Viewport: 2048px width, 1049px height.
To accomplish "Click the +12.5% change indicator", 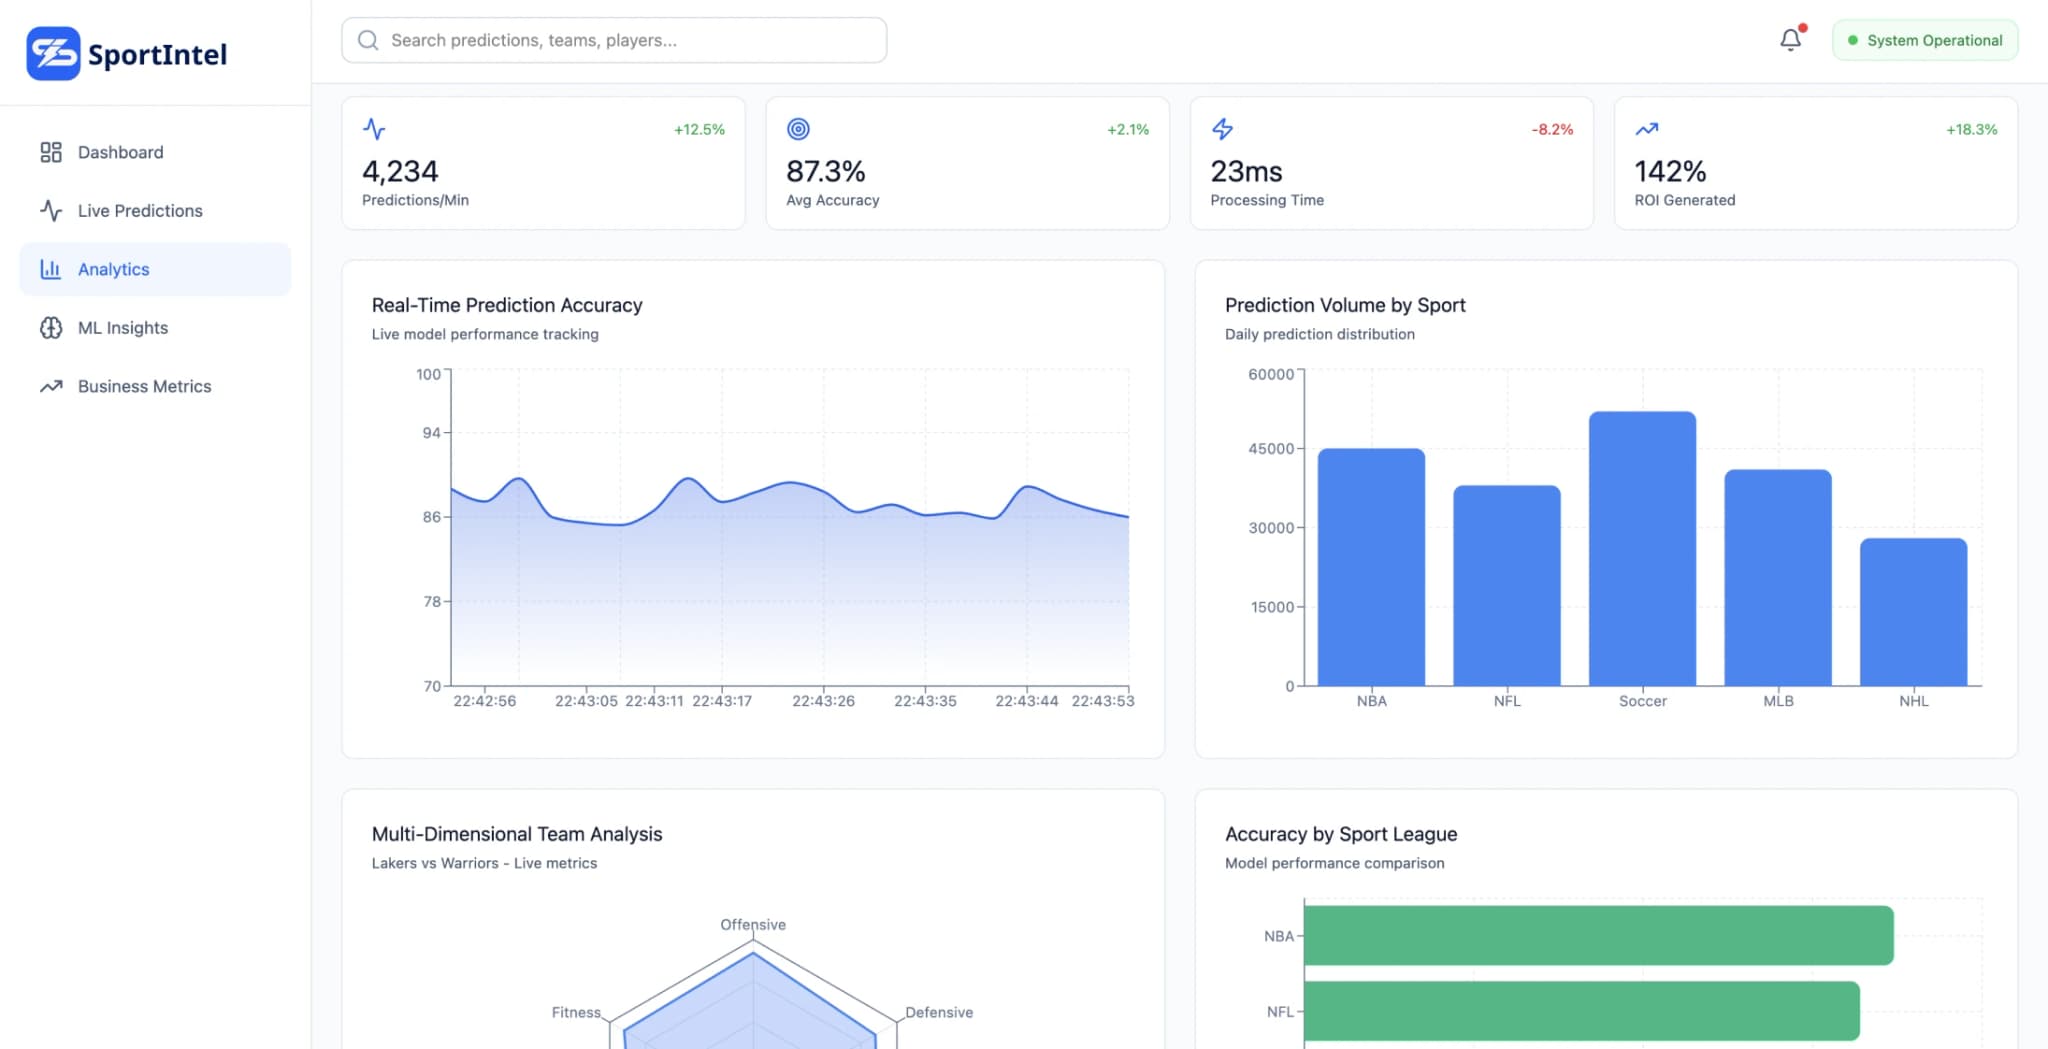I will coord(699,129).
